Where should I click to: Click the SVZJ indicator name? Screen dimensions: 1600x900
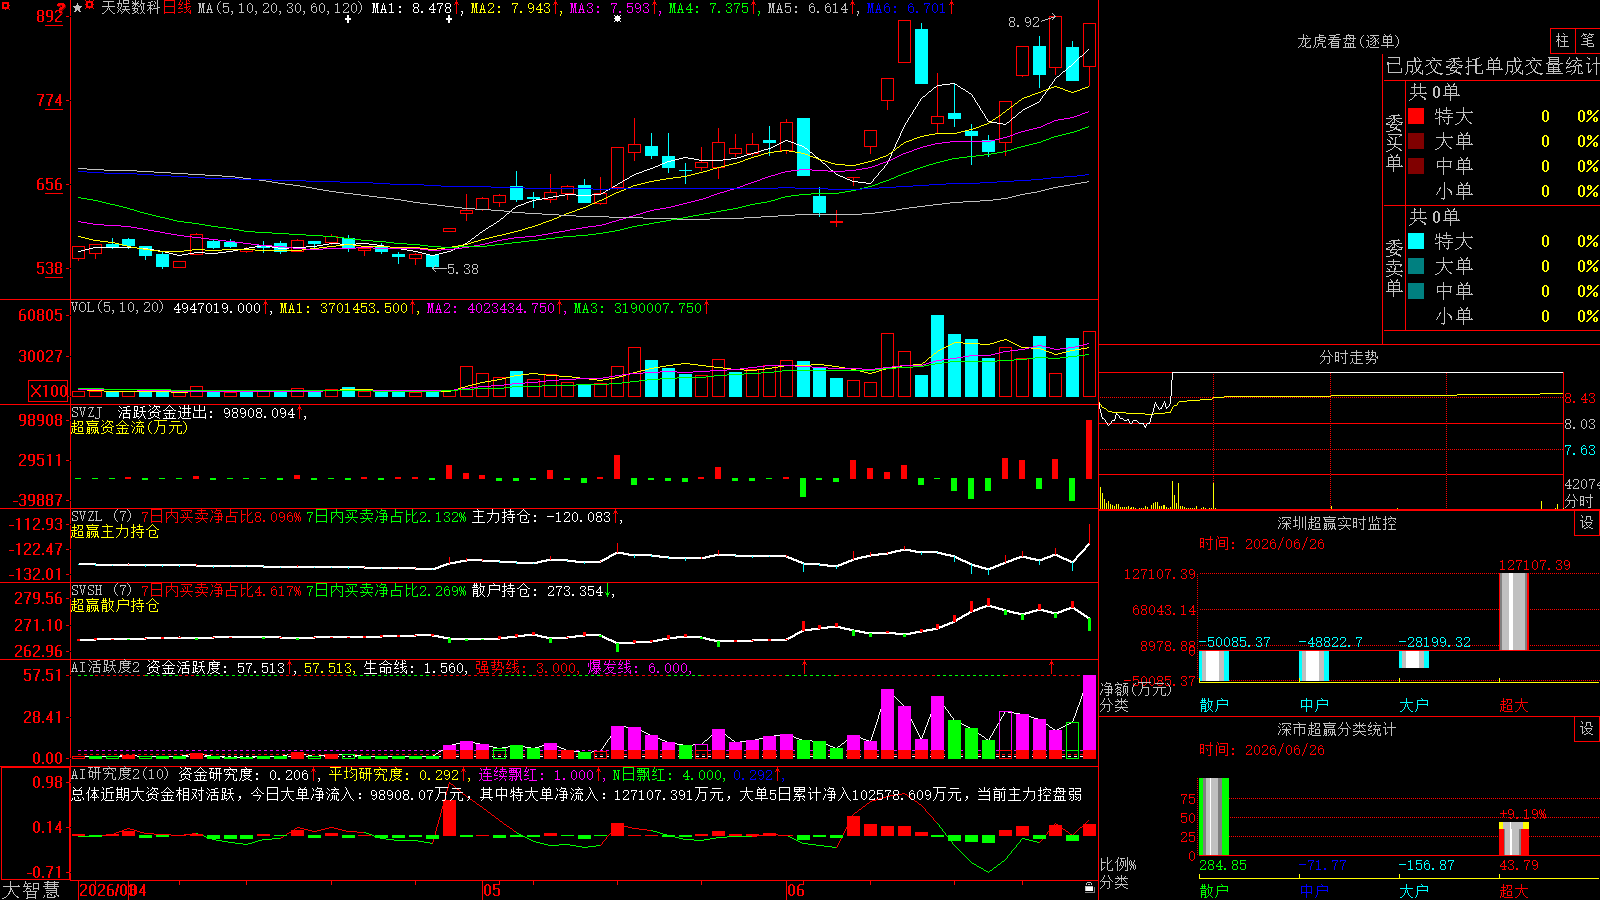pyautogui.click(x=87, y=412)
